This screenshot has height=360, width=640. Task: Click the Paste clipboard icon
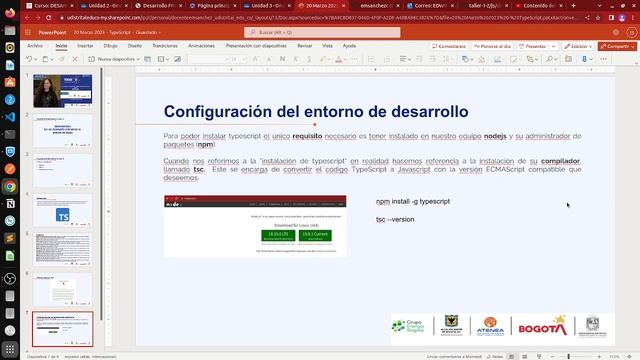click(45, 59)
